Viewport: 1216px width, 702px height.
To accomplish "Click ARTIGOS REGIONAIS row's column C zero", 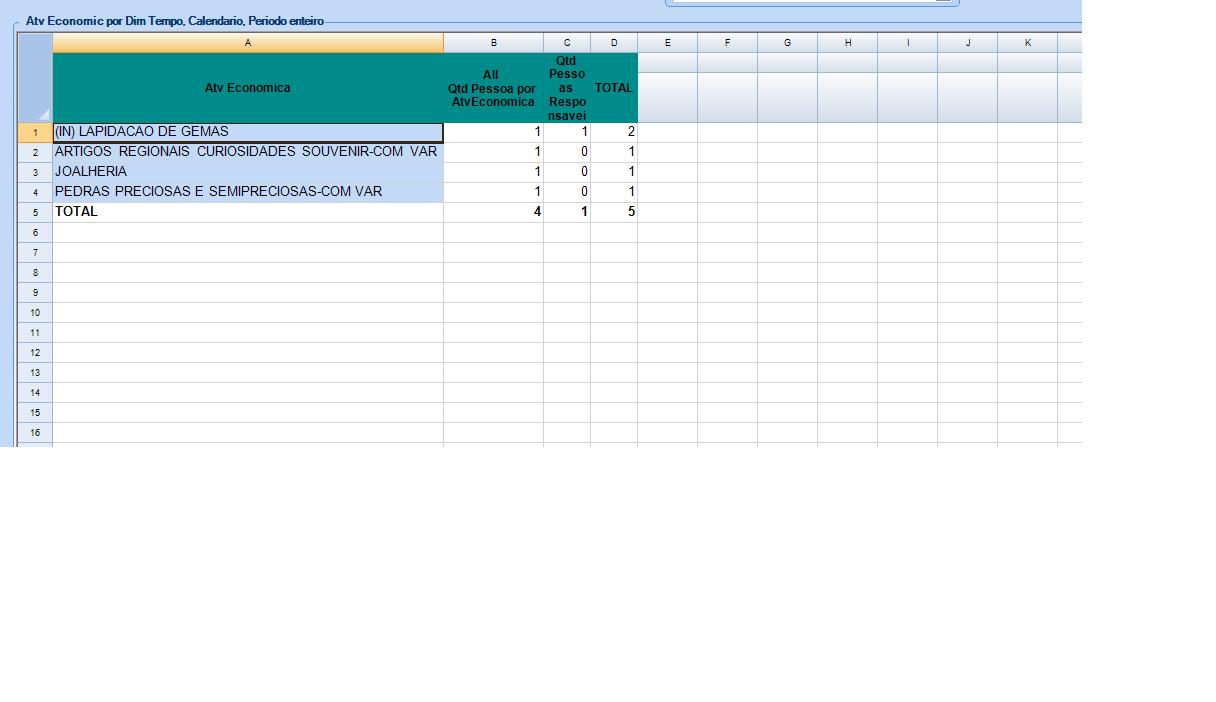I will pyautogui.click(x=567, y=152).
